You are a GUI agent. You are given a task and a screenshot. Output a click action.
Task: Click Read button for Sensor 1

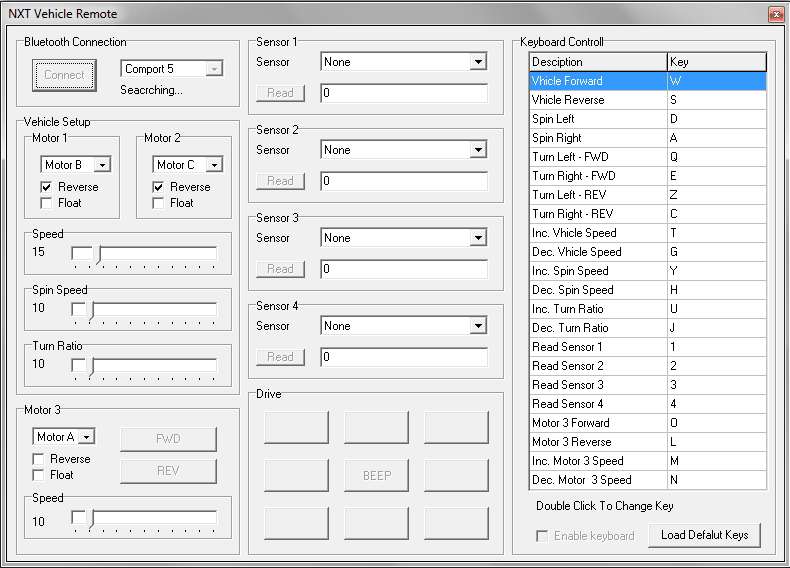pos(280,93)
